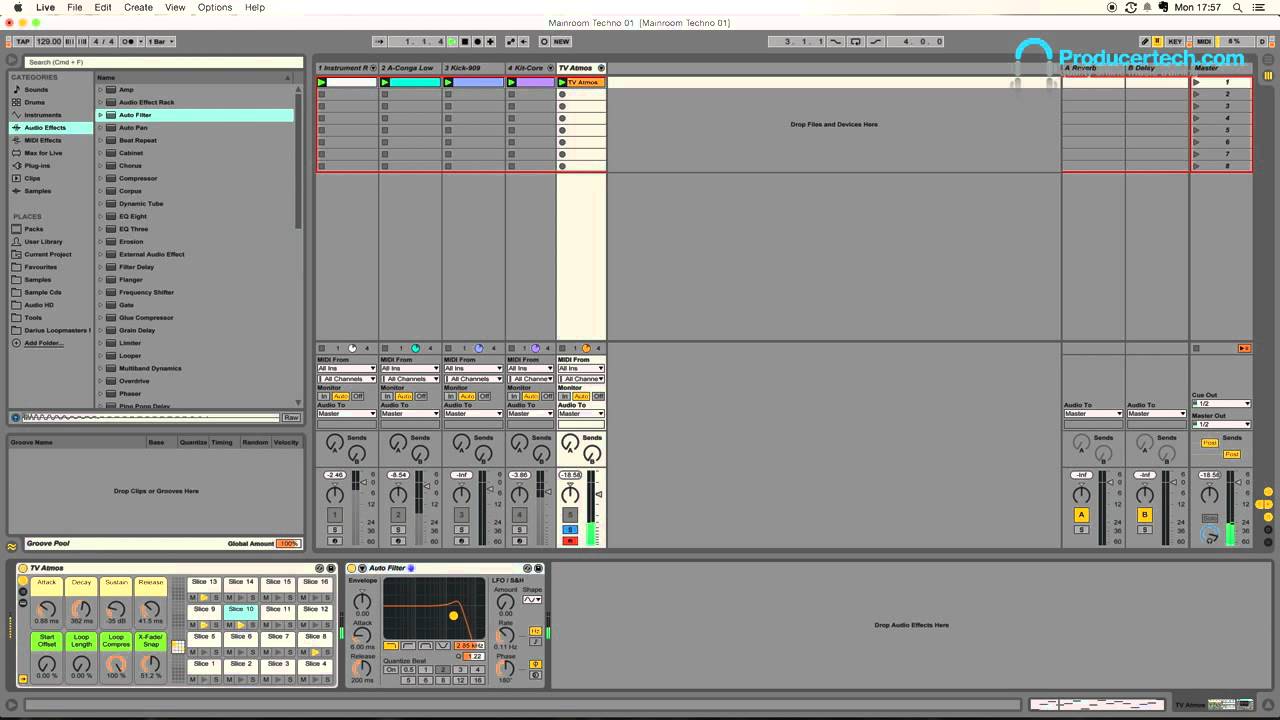Toggle the KEY map mode switch
The image size is (1280, 720).
[x=1175, y=42]
